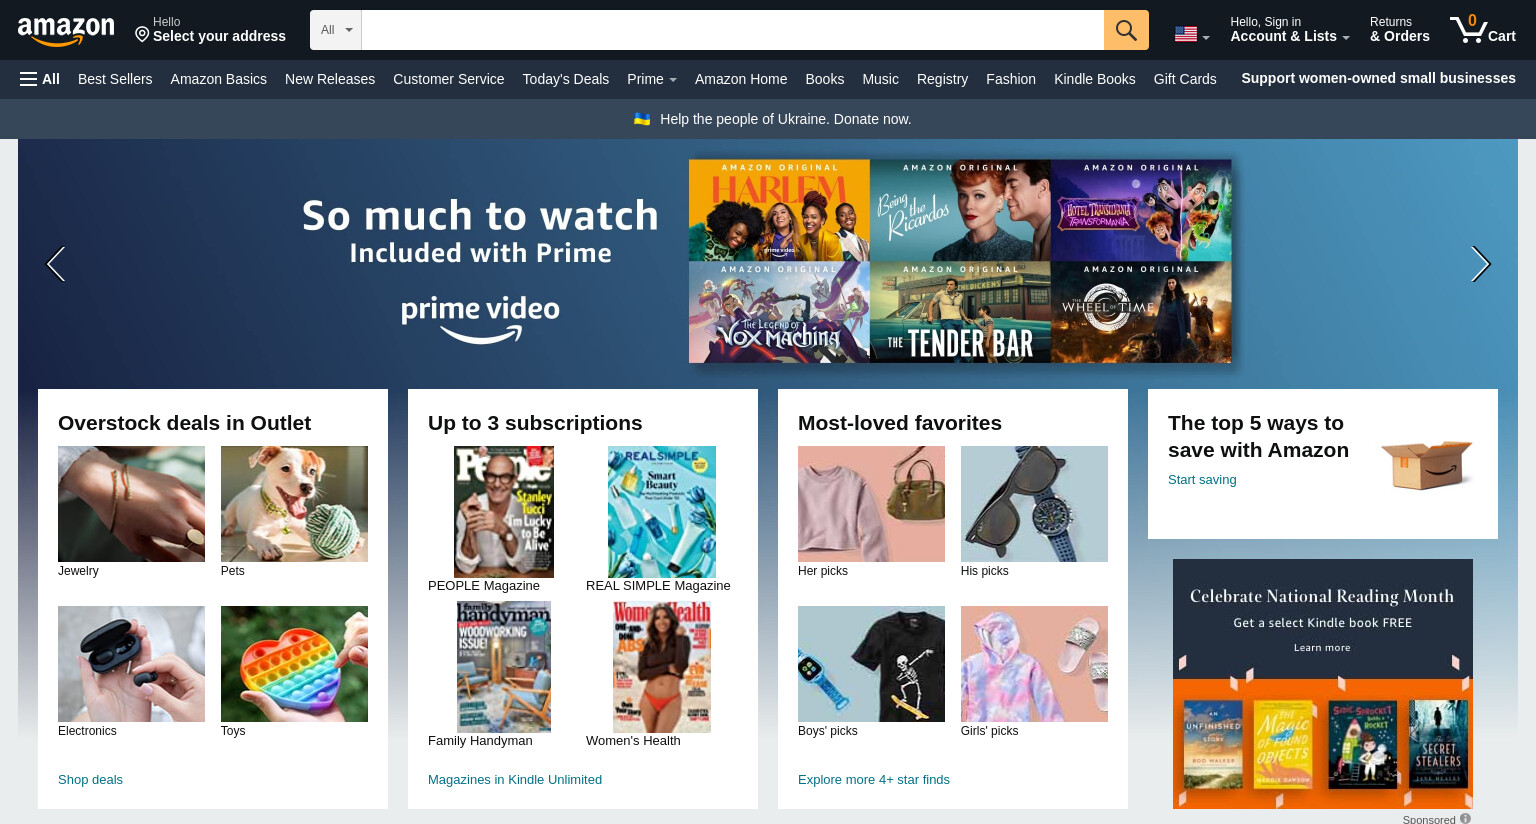Click Shop deals link

90,780
